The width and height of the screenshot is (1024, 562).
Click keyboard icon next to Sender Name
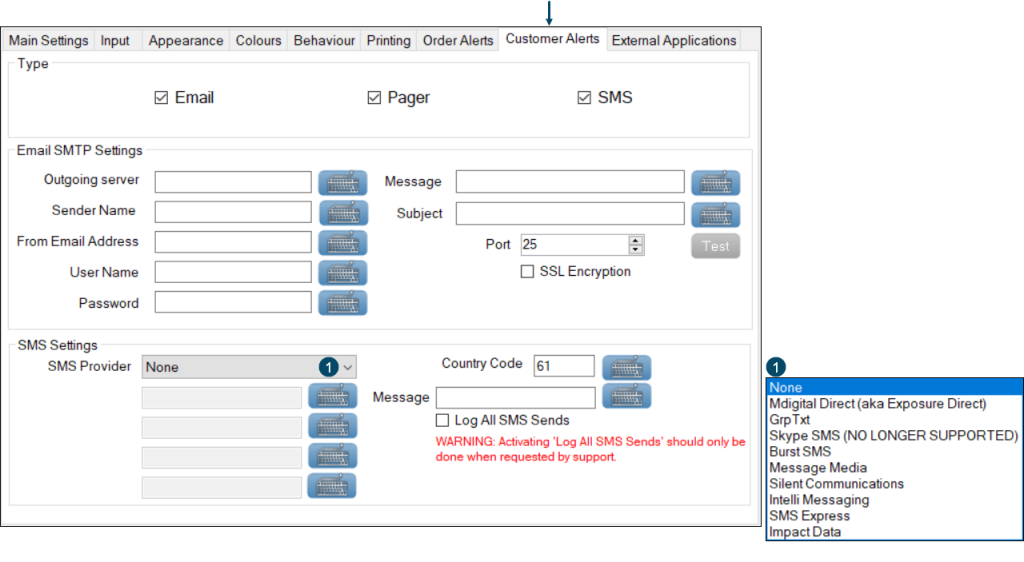point(343,212)
